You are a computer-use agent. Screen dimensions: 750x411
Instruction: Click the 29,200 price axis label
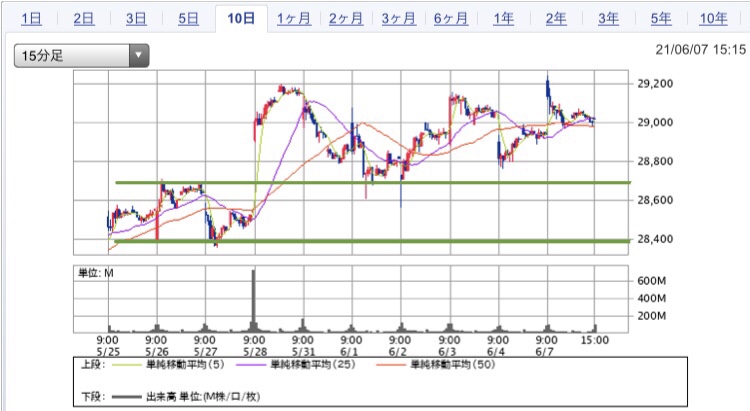(655, 84)
